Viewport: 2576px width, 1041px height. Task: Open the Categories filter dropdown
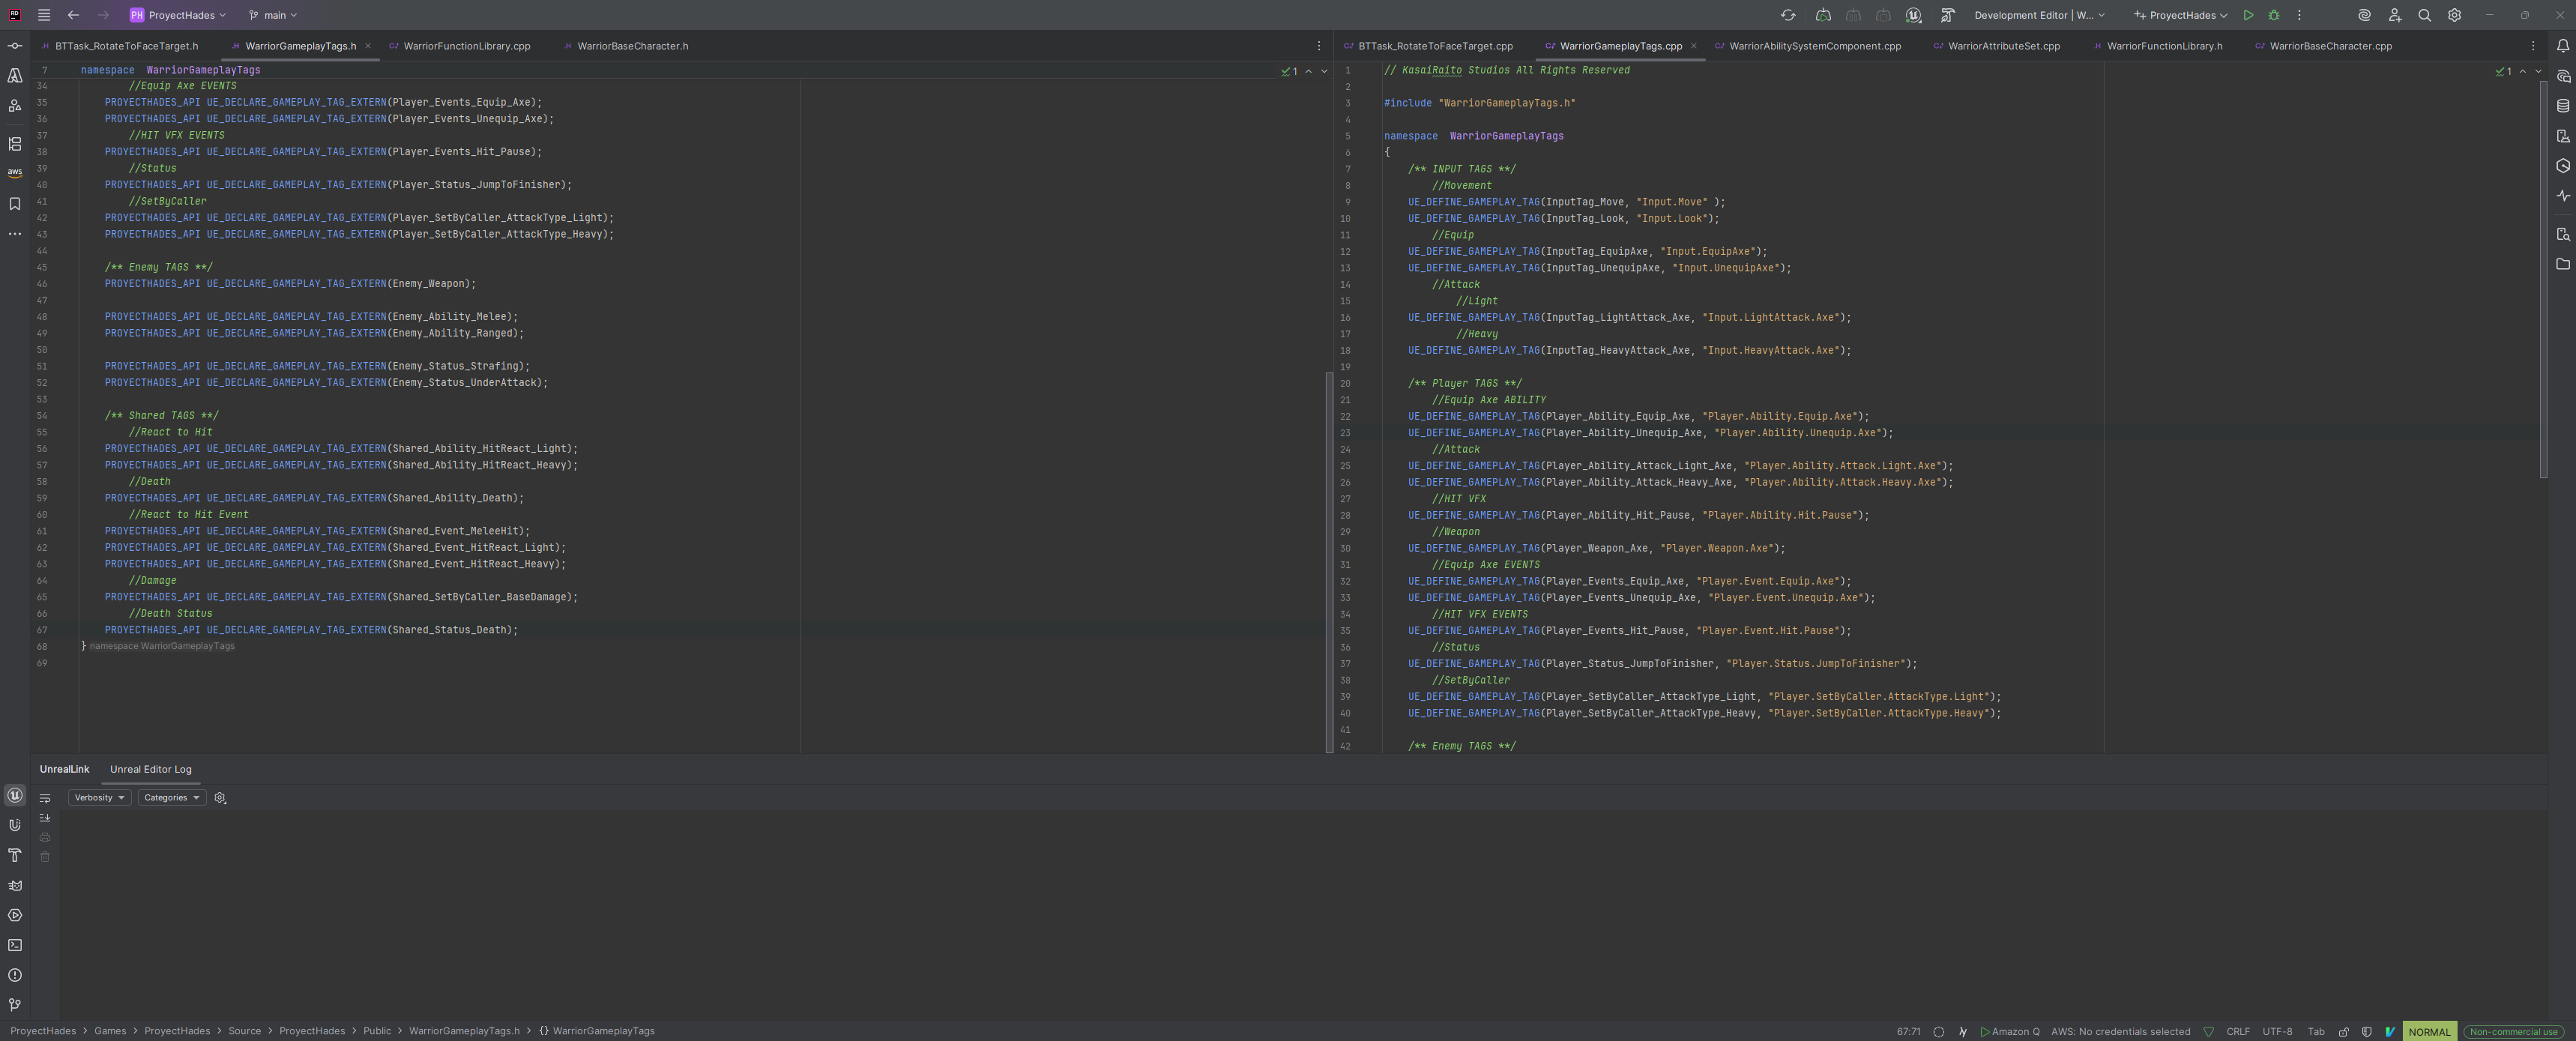point(171,798)
